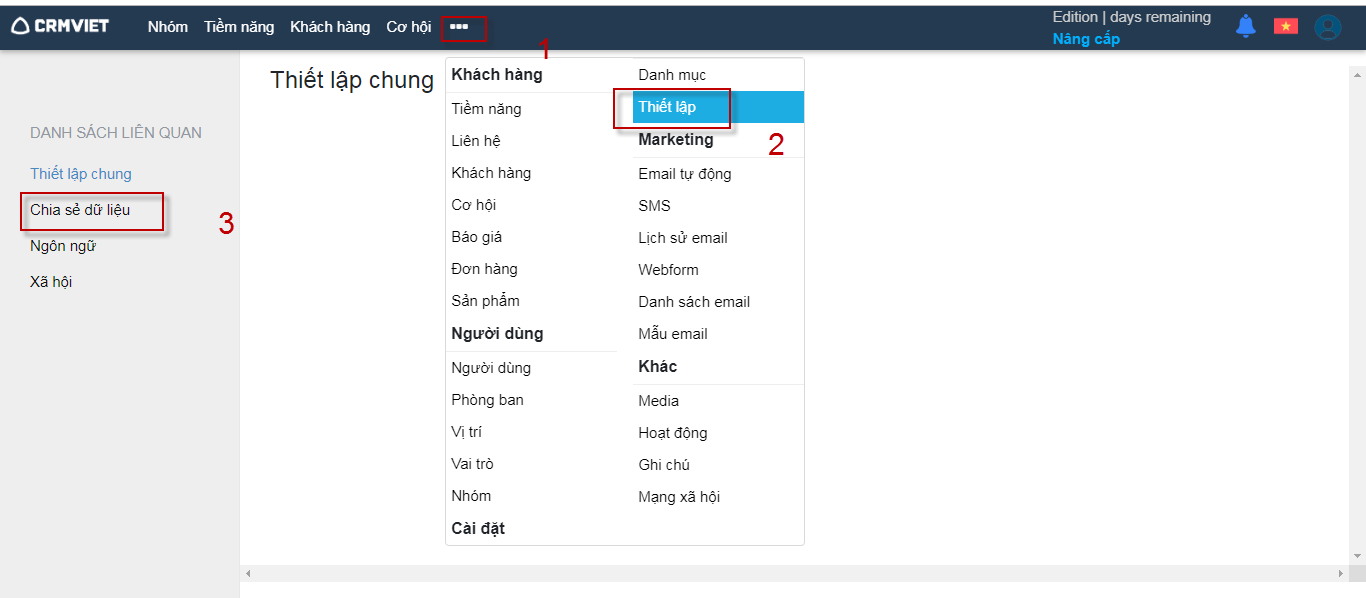Screen dimensions: 1366x598
Task: Select Webform from the menu
Action: (x=668, y=270)
